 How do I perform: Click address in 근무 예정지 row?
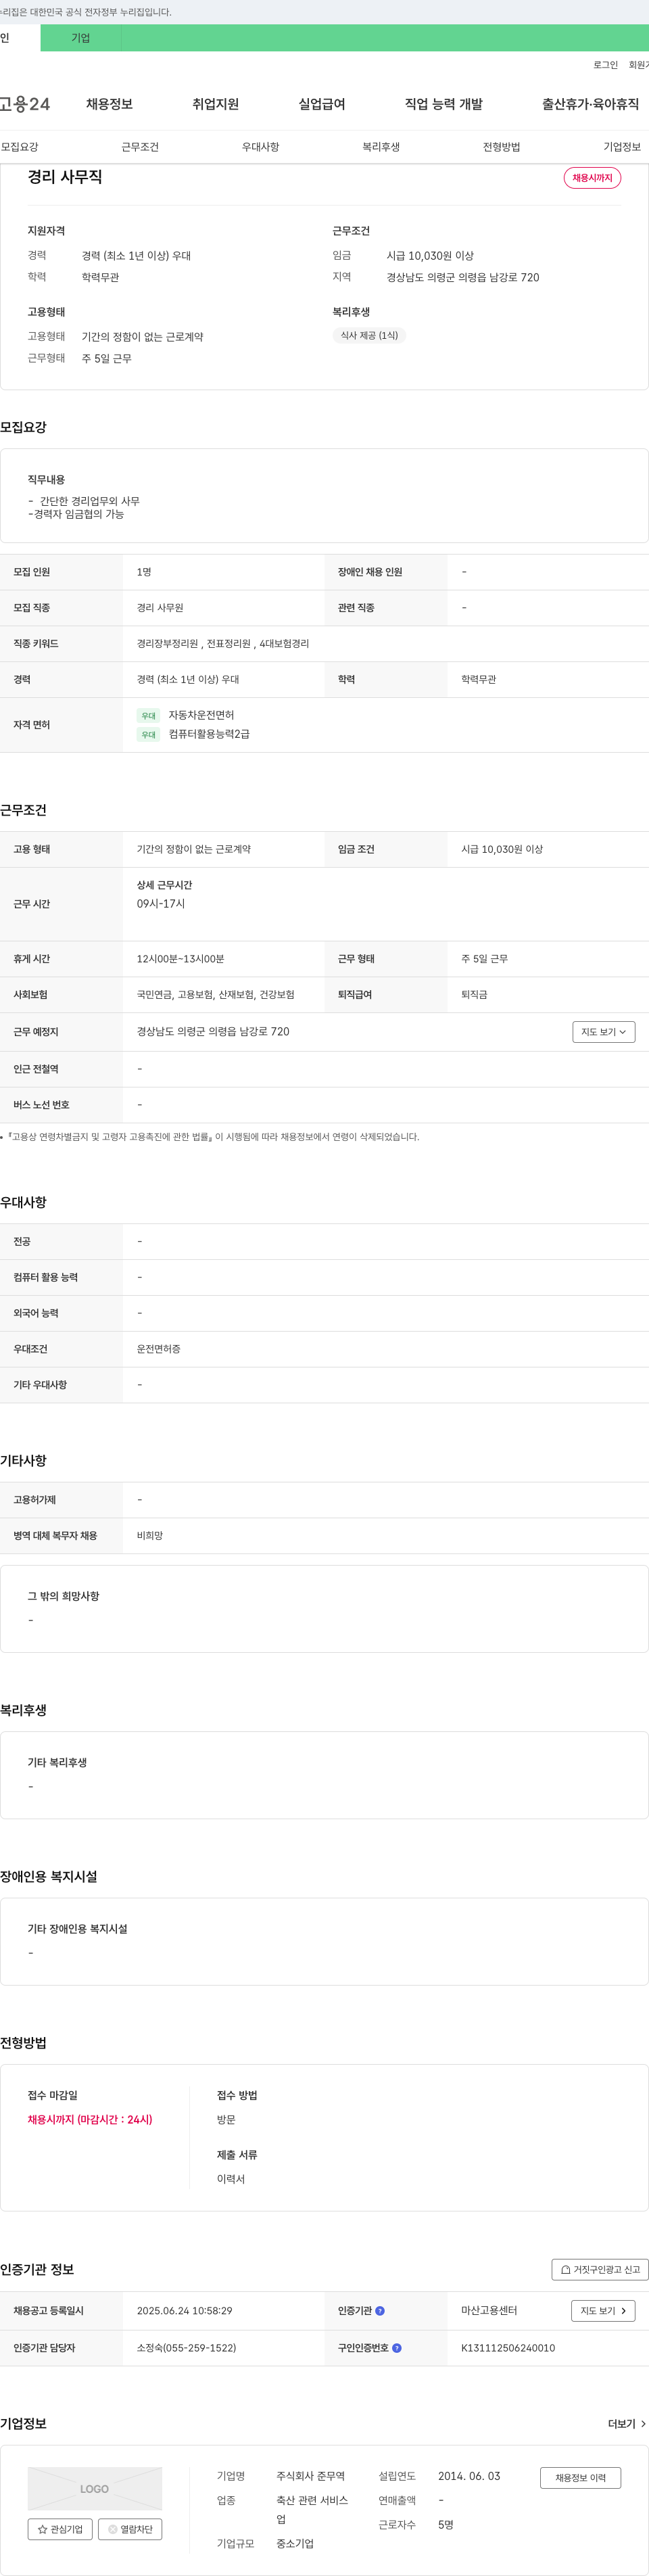click(213, 1032)
